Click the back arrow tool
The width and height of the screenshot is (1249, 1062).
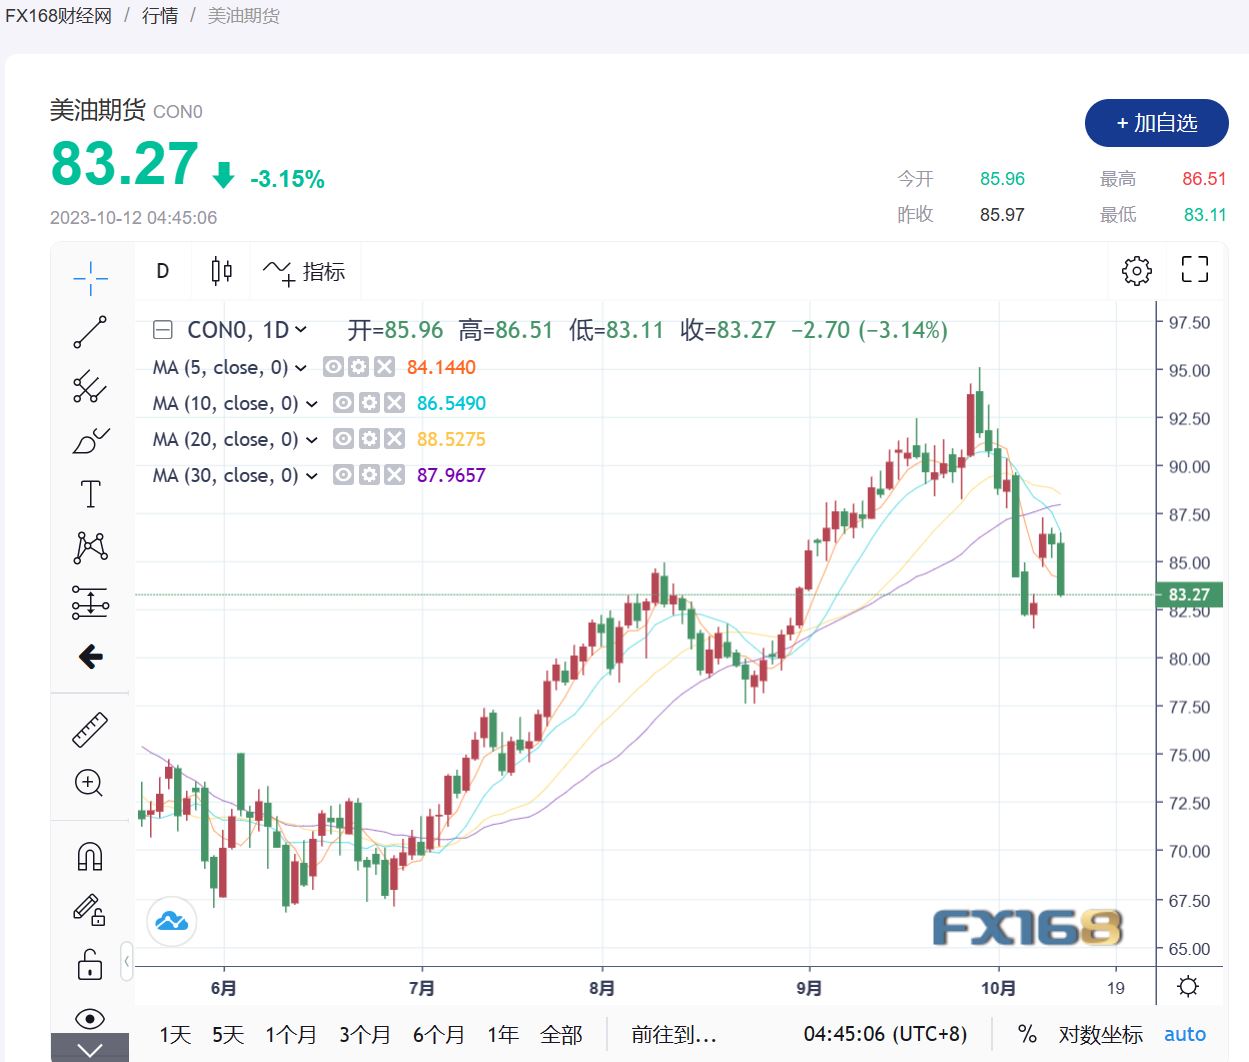[x=90, y=656]
